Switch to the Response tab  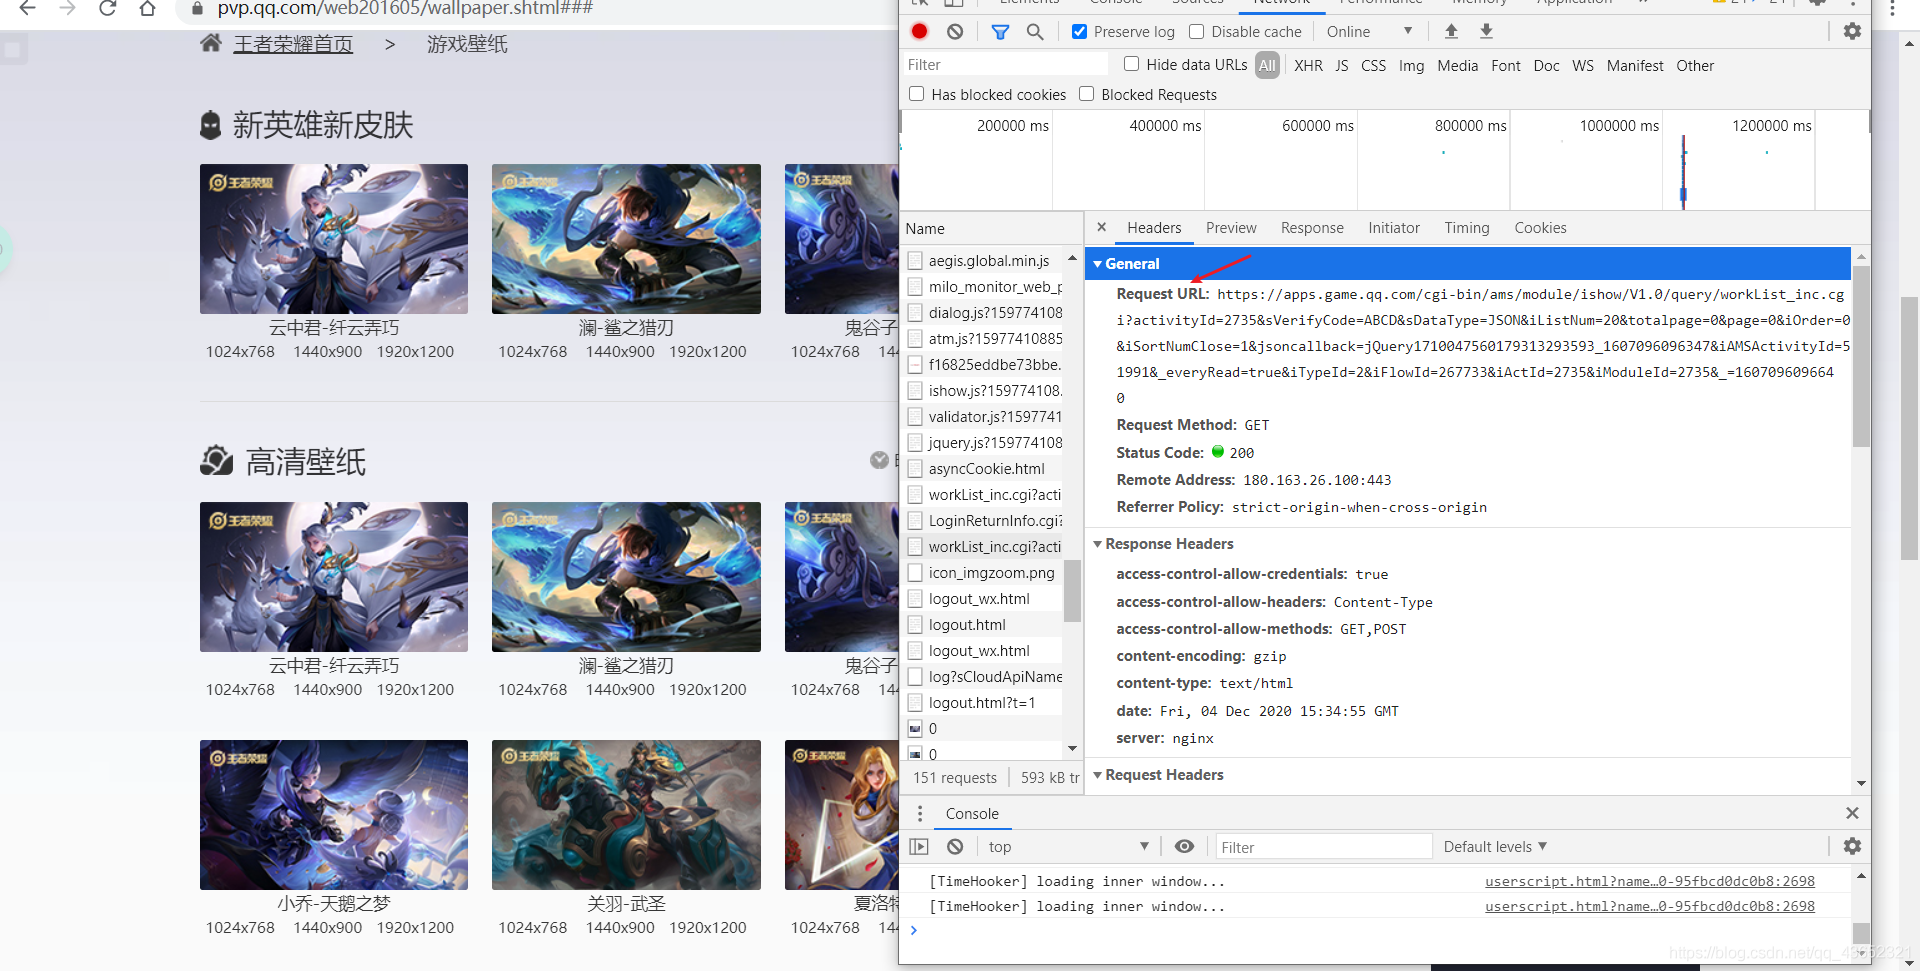tap(1312, 228)
